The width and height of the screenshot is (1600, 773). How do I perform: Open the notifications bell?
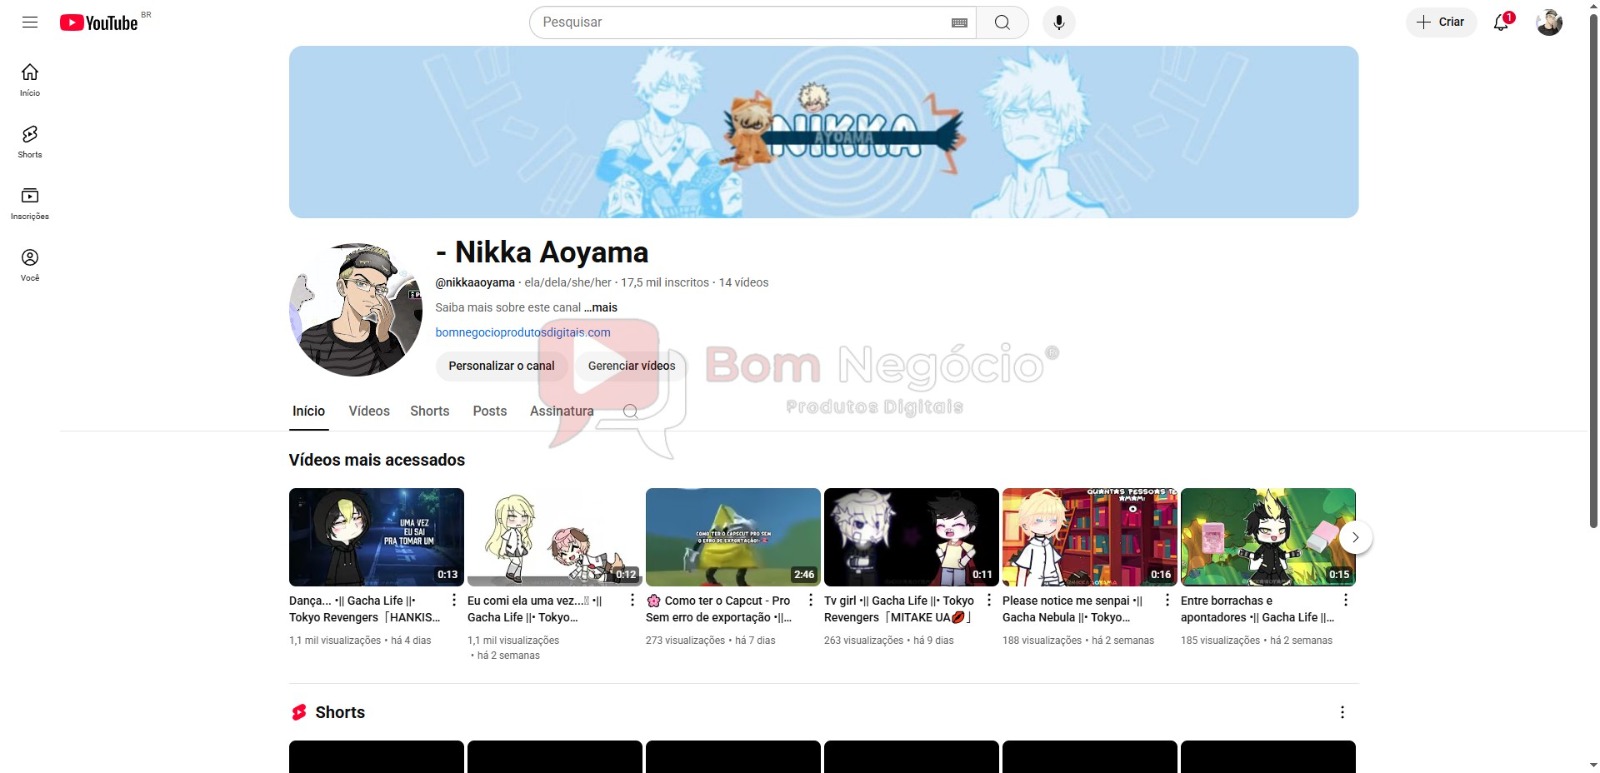(x=1501, y=22)
